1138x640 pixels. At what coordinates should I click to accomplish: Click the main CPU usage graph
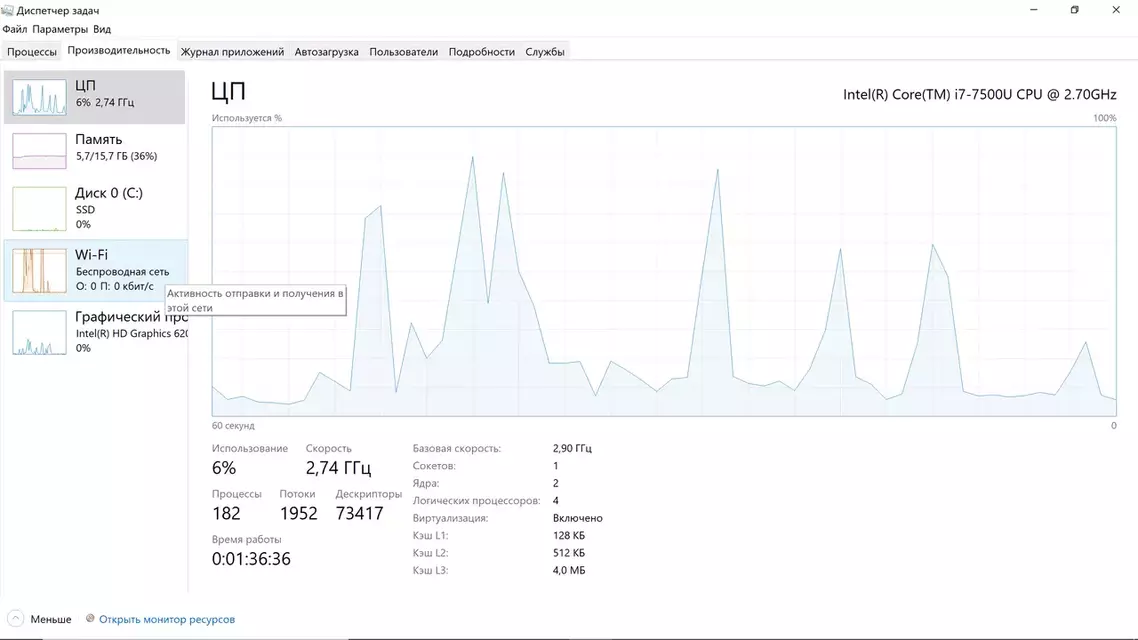664,271
